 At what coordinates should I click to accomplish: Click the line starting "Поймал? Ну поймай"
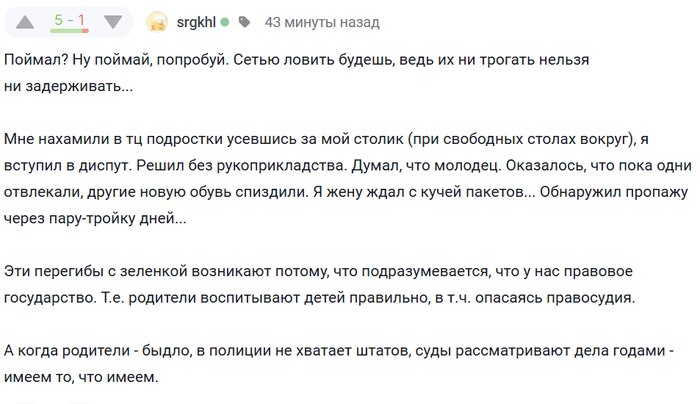tap(295, 60)
